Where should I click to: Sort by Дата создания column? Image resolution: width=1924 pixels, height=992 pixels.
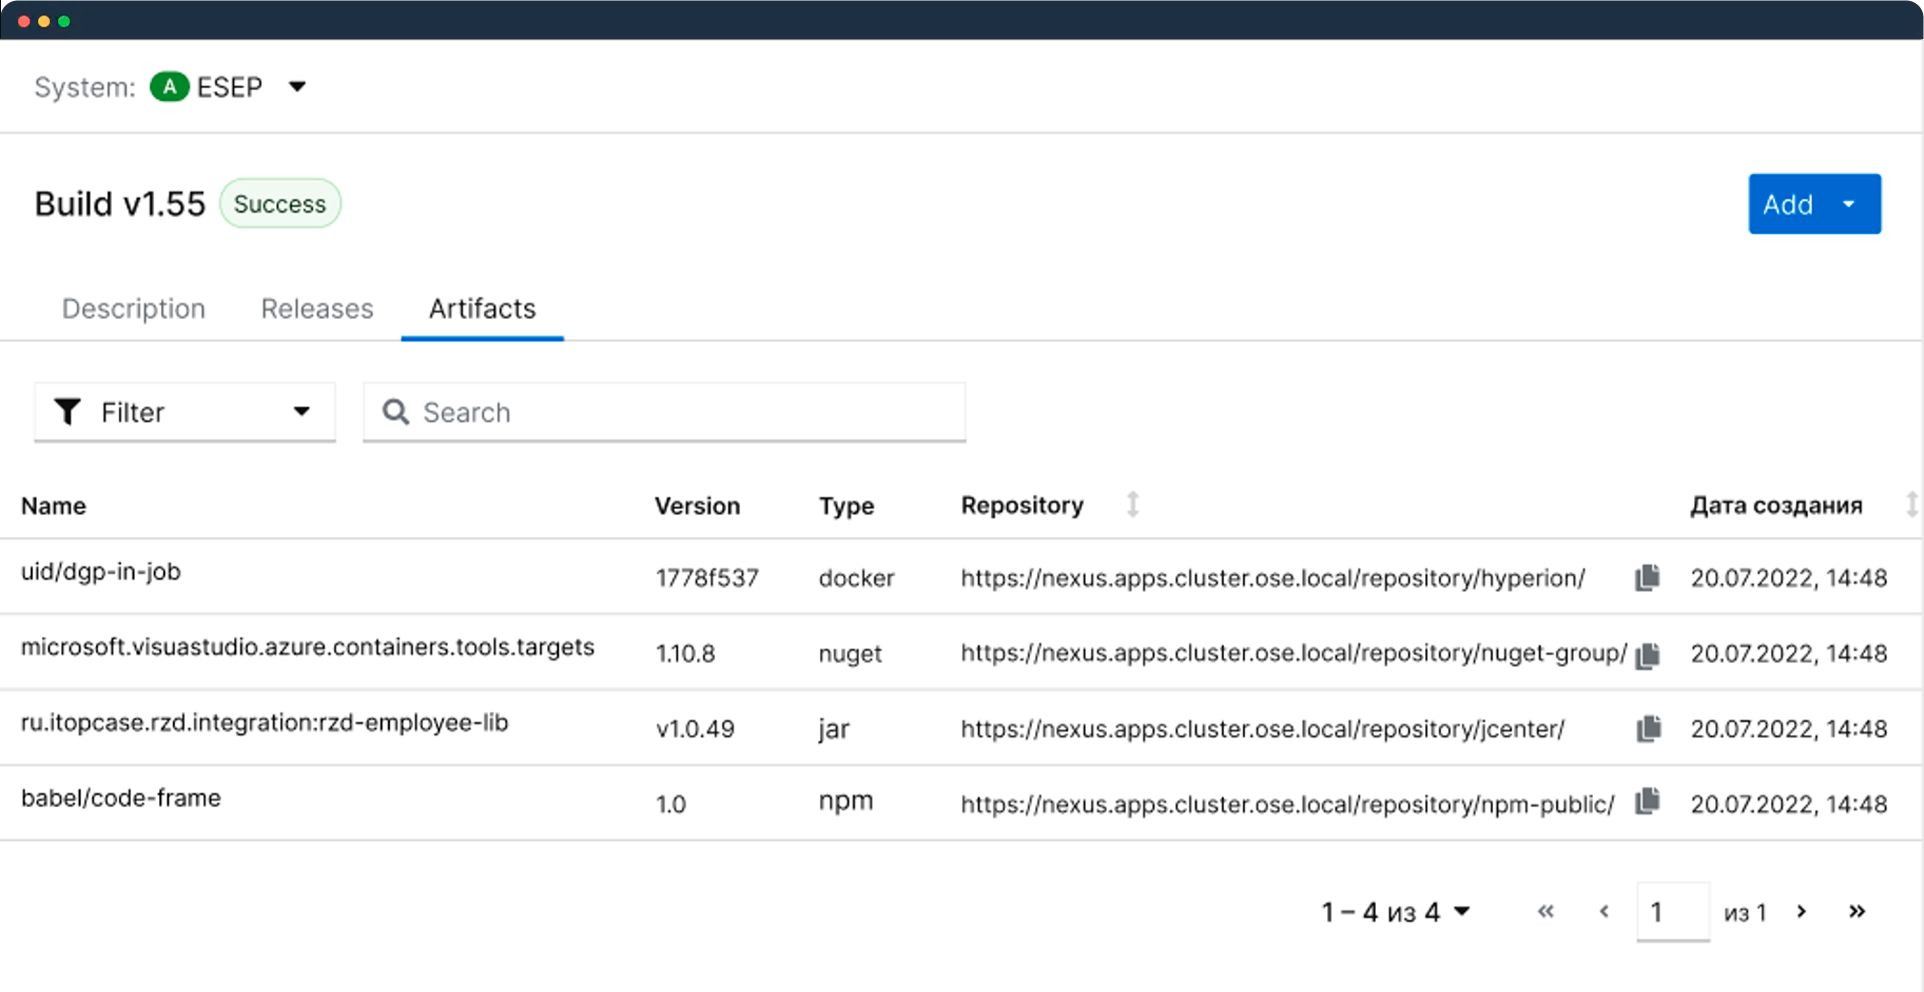(1910, 505)
